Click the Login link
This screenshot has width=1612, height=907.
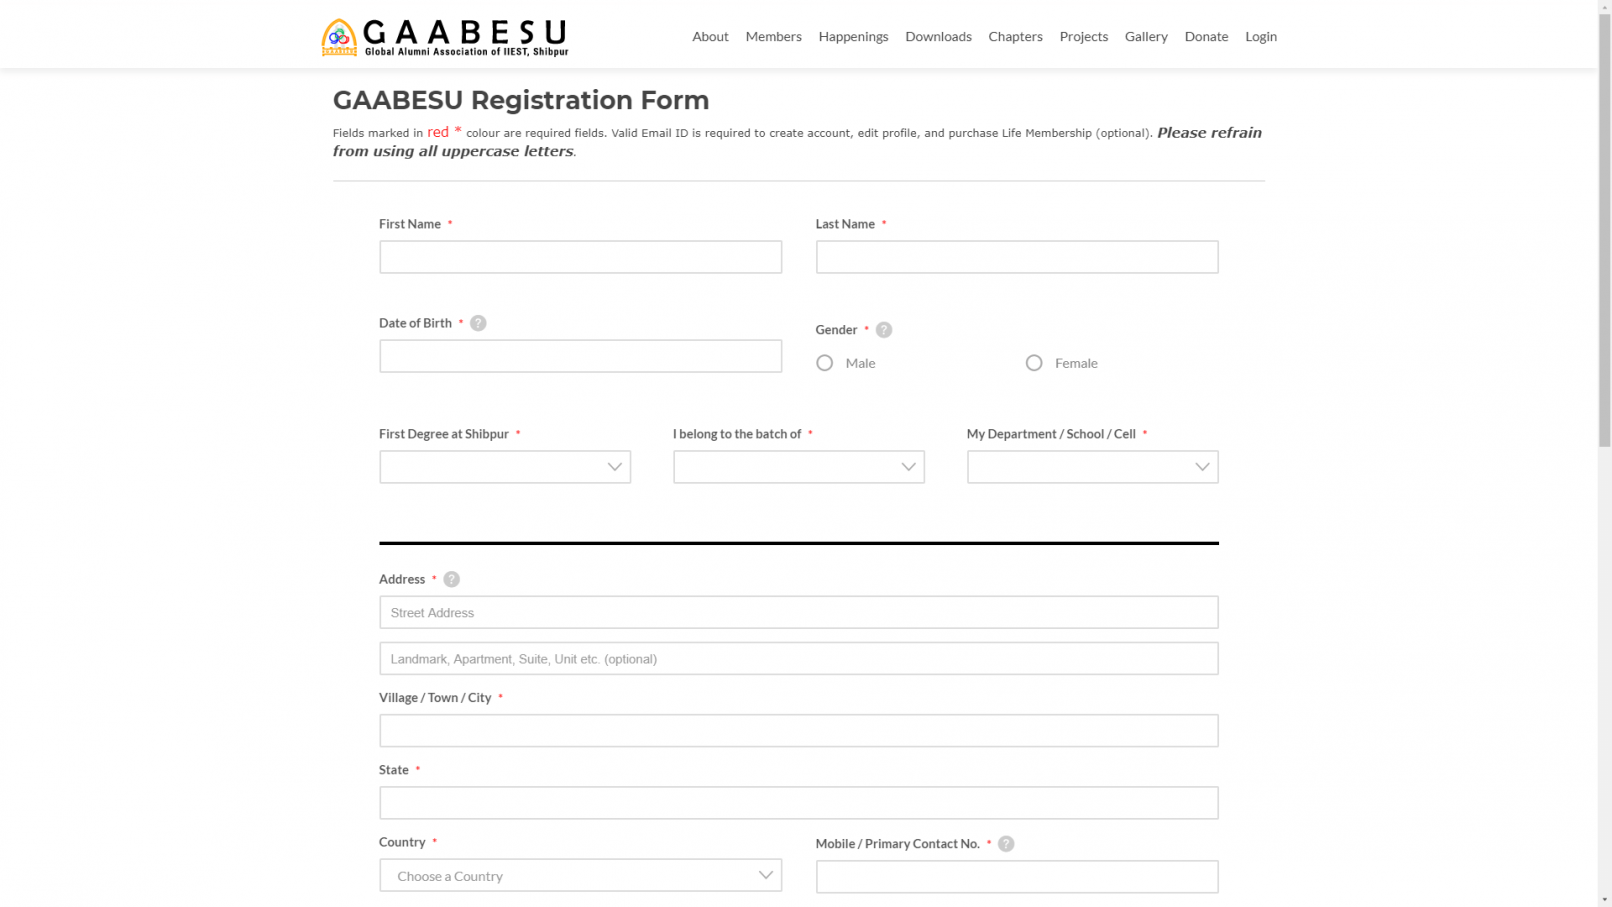click(x=1260, y=37)
